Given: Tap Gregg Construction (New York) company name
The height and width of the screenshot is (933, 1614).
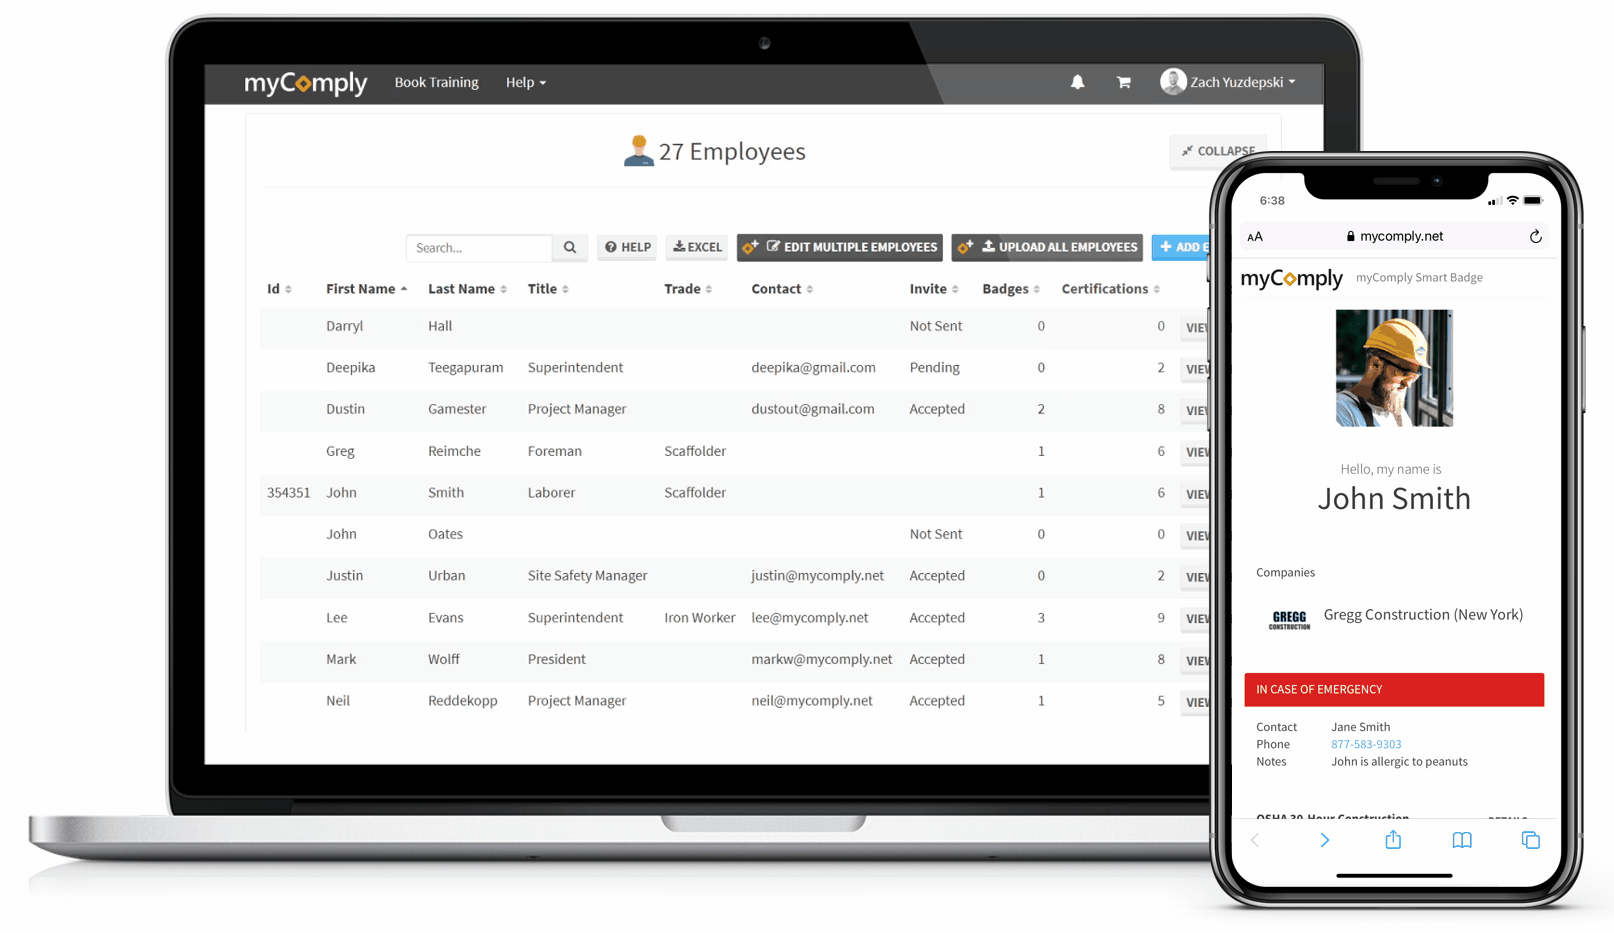Looking at the screenshot, I should [1423, 615].
